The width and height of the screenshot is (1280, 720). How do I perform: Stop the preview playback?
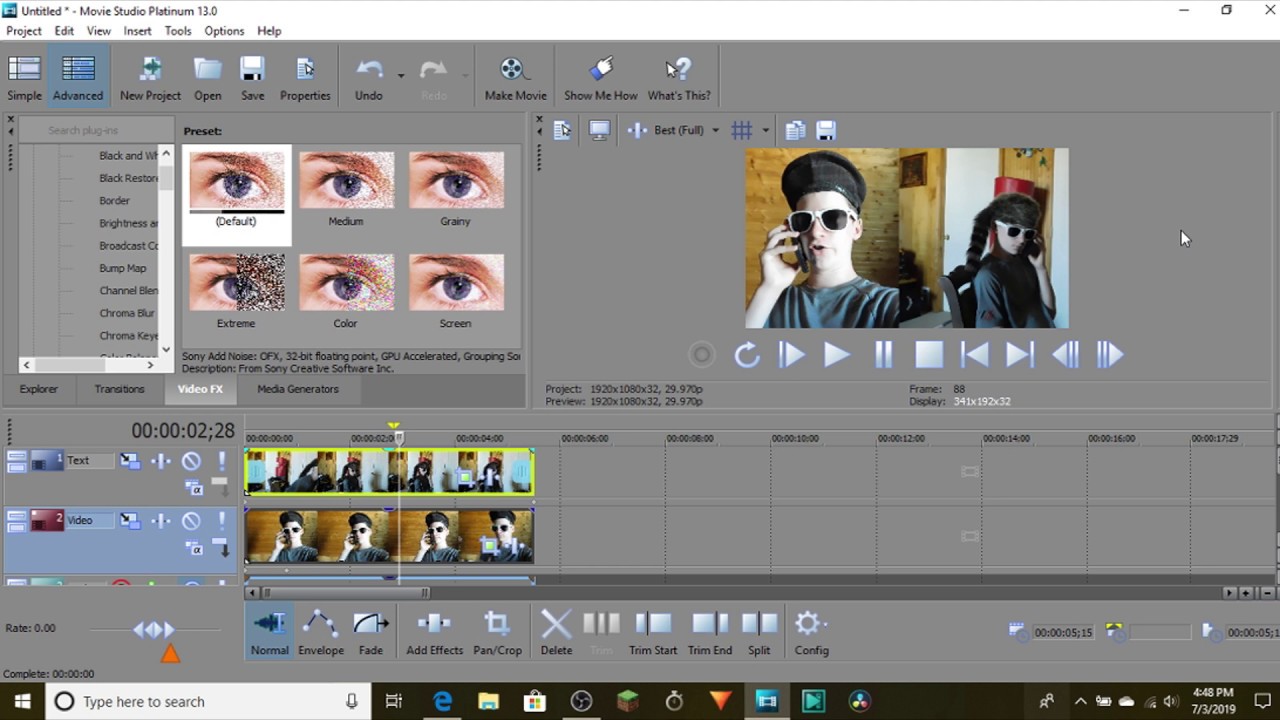pos(929,355)
